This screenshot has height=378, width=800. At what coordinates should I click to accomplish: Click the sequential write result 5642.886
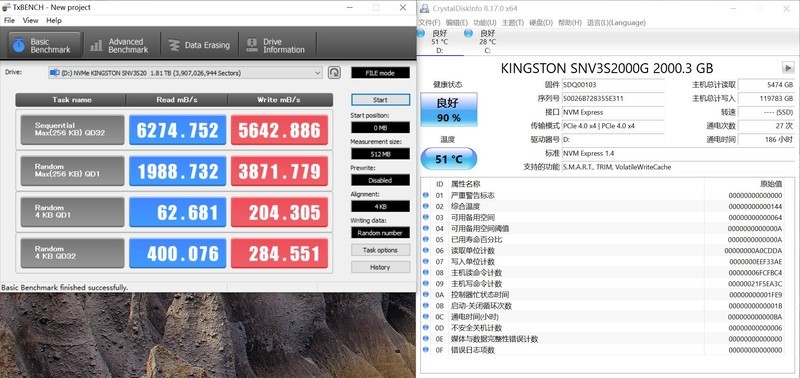[x=280, y=130]
